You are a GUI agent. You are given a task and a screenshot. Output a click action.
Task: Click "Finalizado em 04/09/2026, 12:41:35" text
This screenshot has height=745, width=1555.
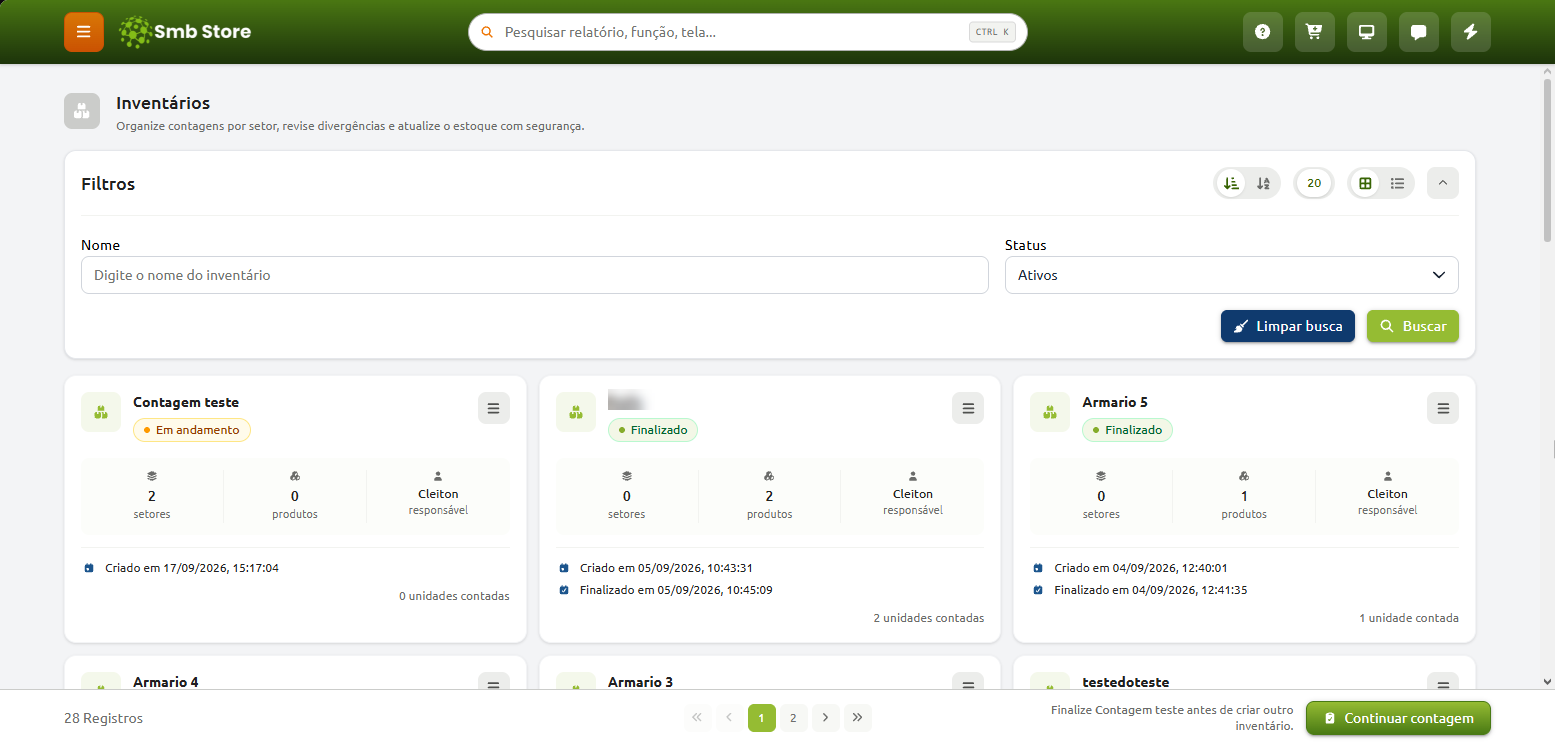coord(1150,590)
